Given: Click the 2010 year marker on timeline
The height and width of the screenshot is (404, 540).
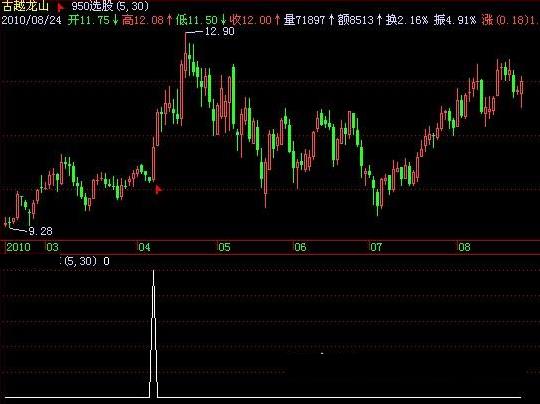Looking at the screenshot, I should (18, 247).
